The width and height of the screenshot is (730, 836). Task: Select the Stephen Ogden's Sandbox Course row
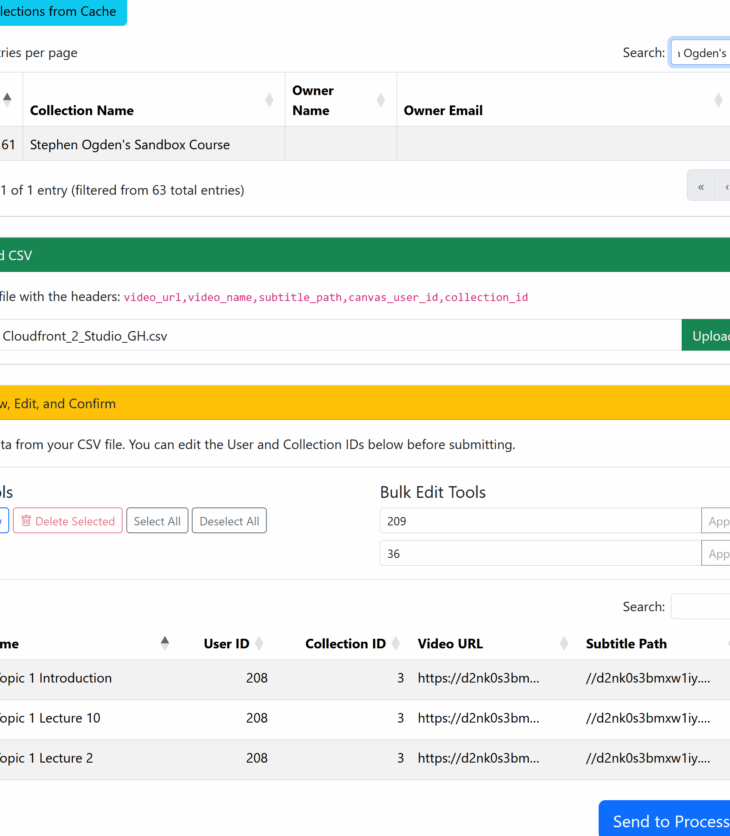coord(130,145)
